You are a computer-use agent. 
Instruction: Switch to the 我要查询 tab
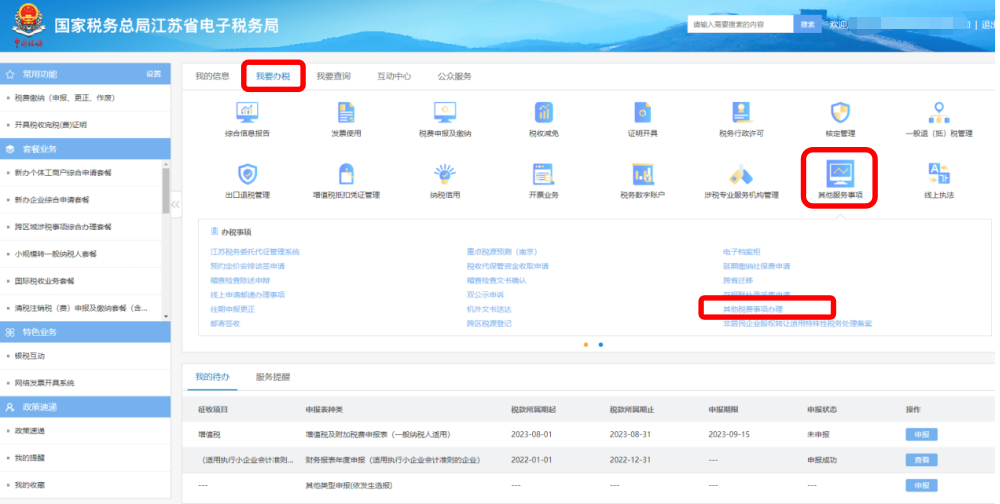(334, 76)
